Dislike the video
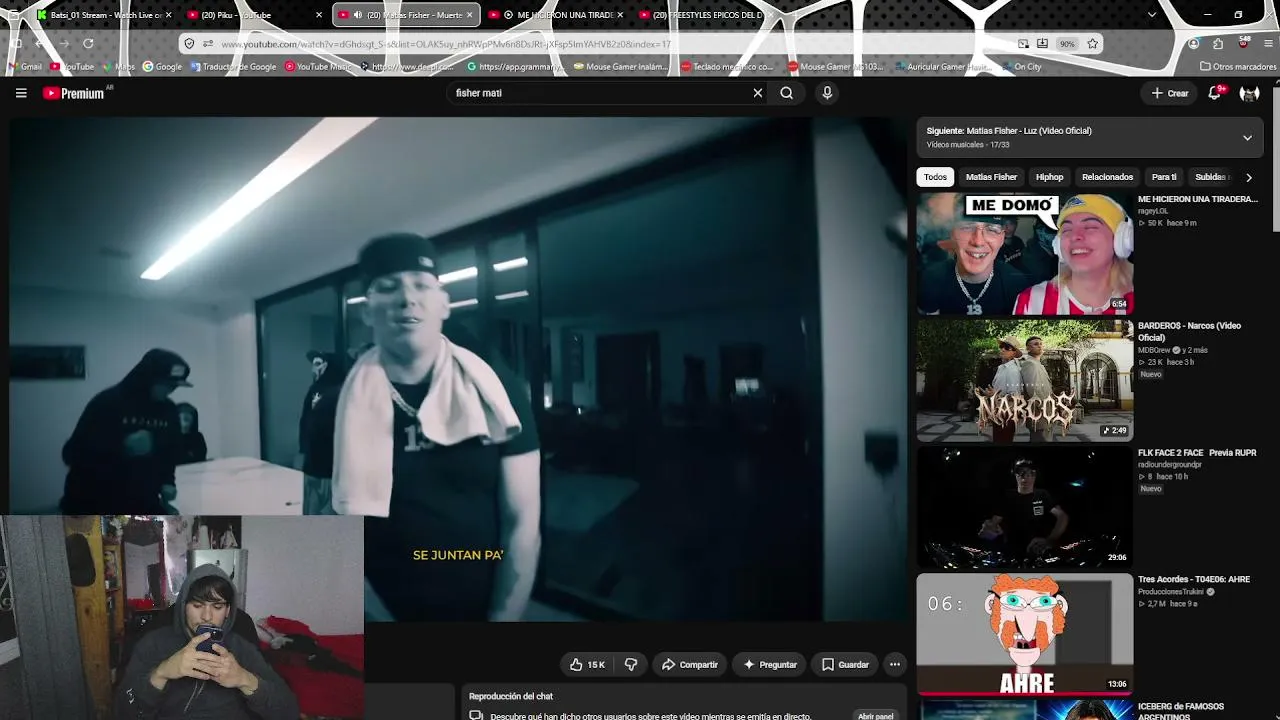This screenshot has height=720, width=1280. coord(631,664)
